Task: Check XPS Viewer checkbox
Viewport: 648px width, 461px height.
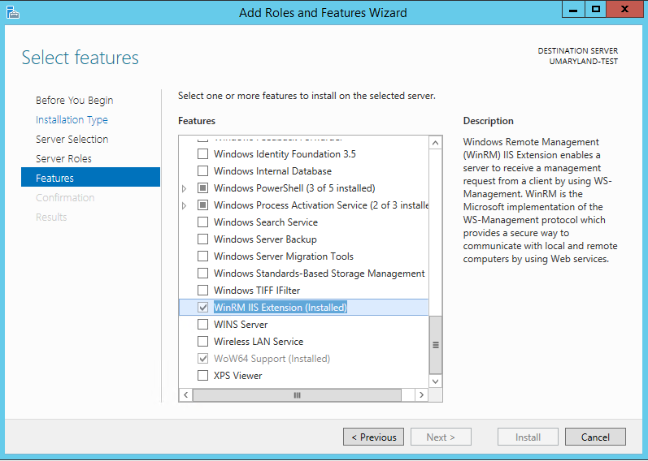Action: [202, 375]
